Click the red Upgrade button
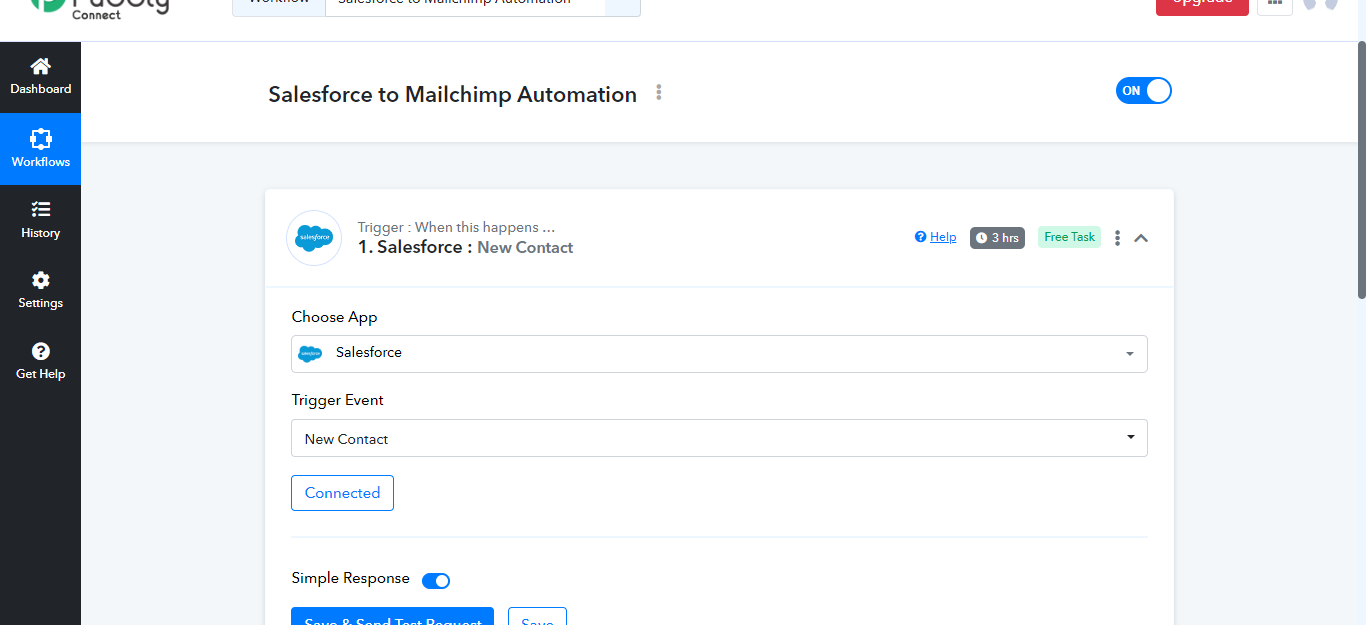Screen dimensions: 1366x625 pyautogui.click(x=1202, y=5)
